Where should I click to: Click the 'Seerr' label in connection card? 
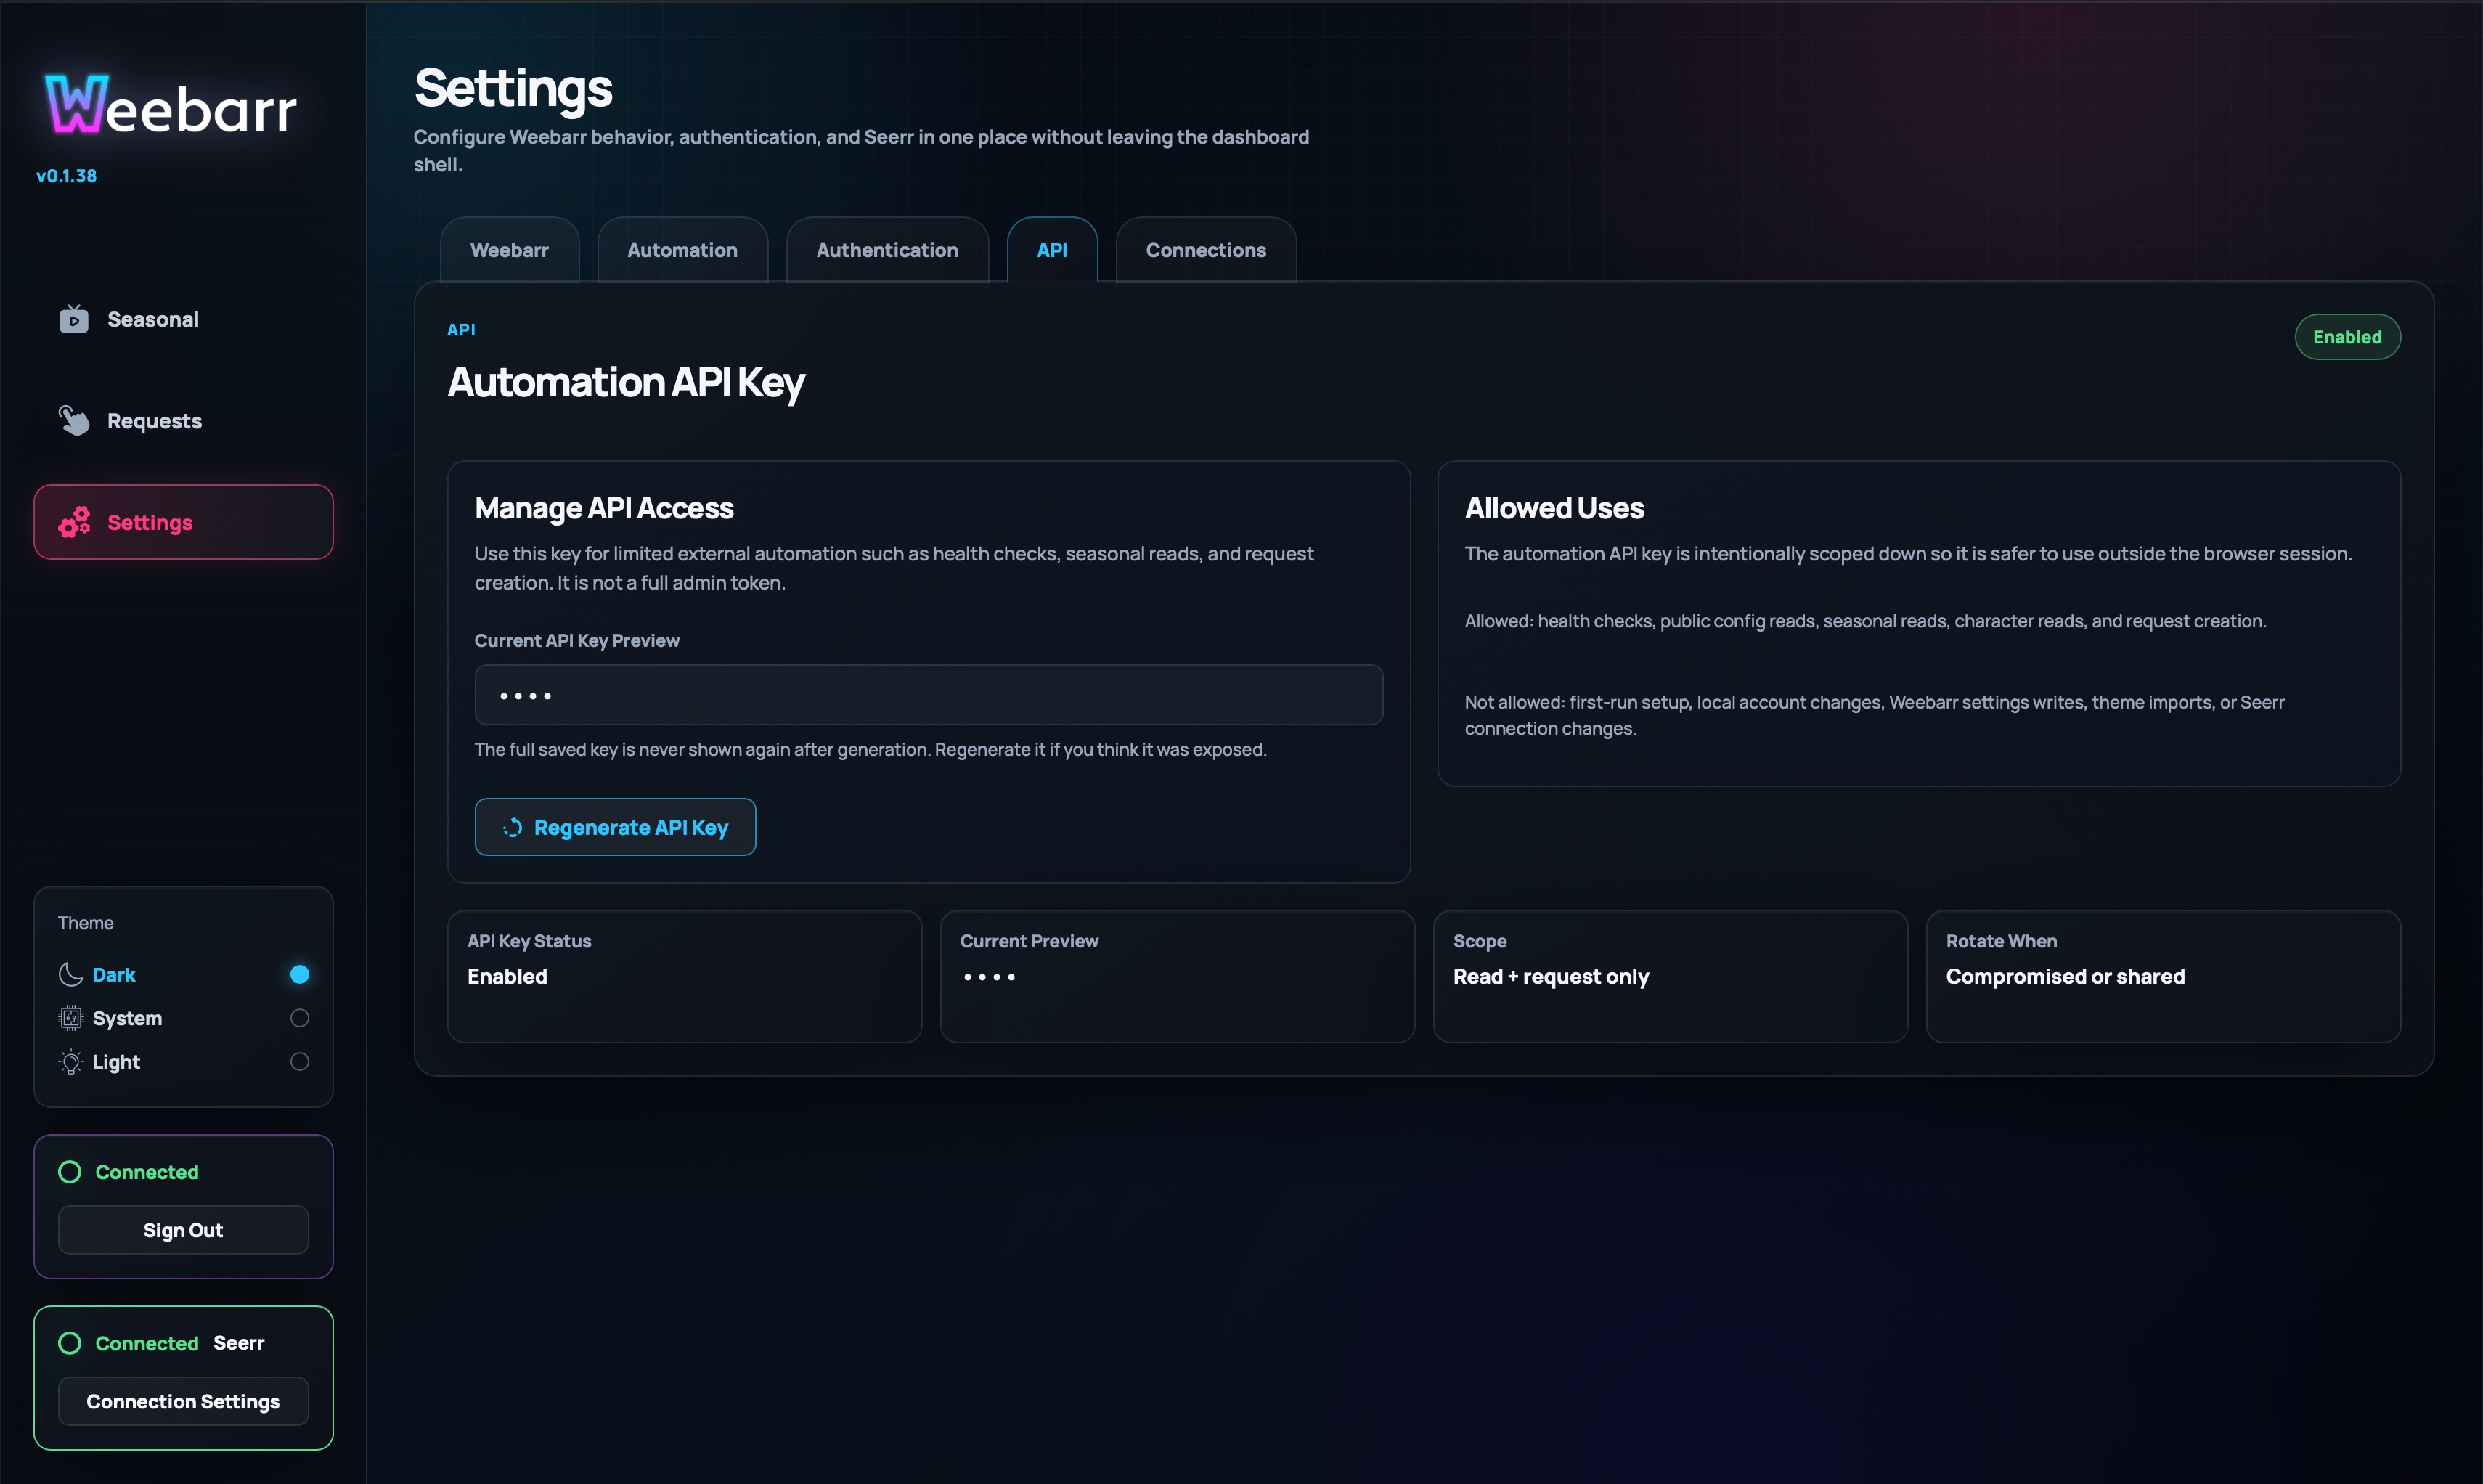coord(239,1343)
